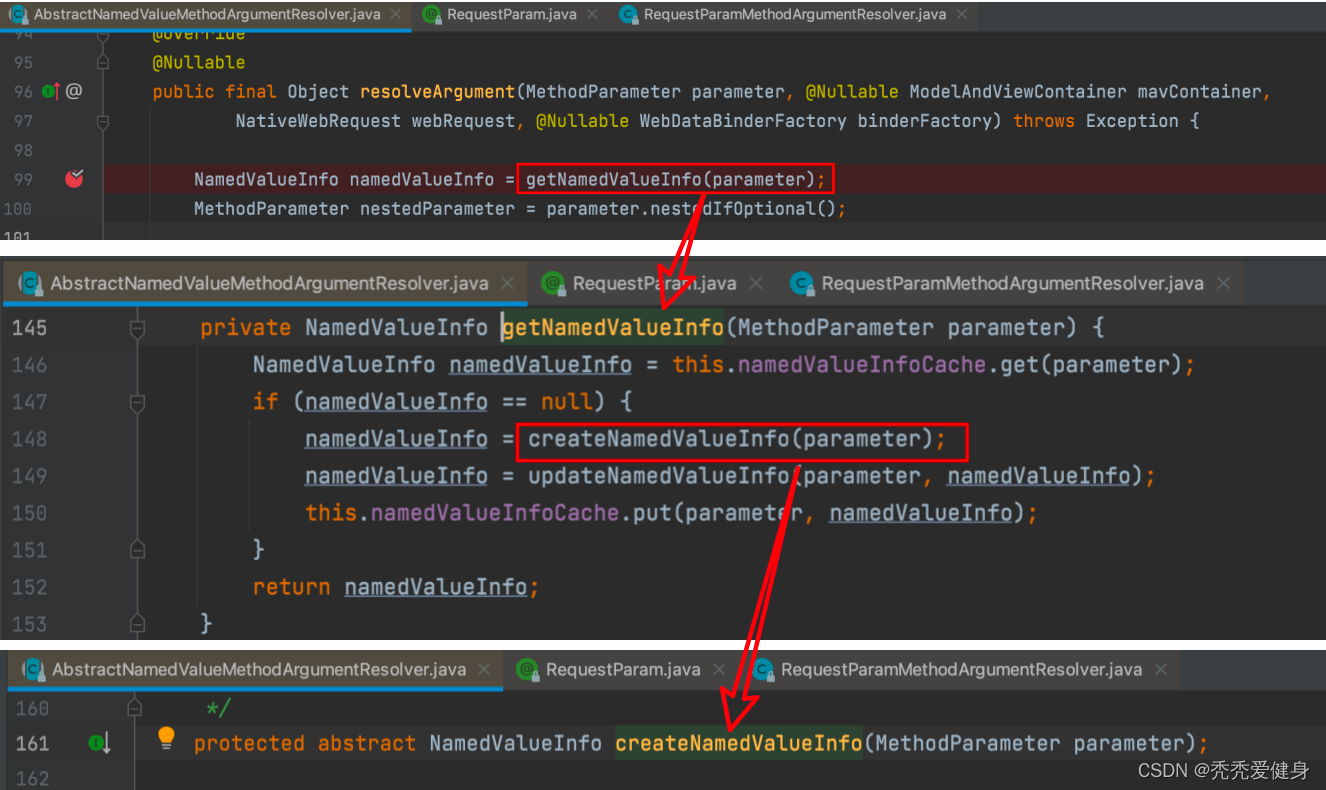Collapse the if-block fold marker on line 147

[137, 402]
